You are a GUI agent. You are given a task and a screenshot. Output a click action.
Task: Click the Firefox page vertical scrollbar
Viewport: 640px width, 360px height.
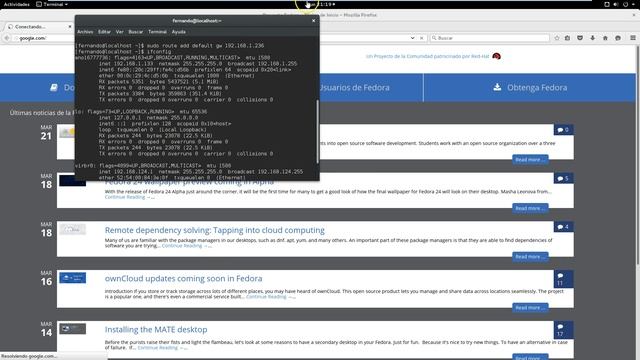click(x=638, y=155)
